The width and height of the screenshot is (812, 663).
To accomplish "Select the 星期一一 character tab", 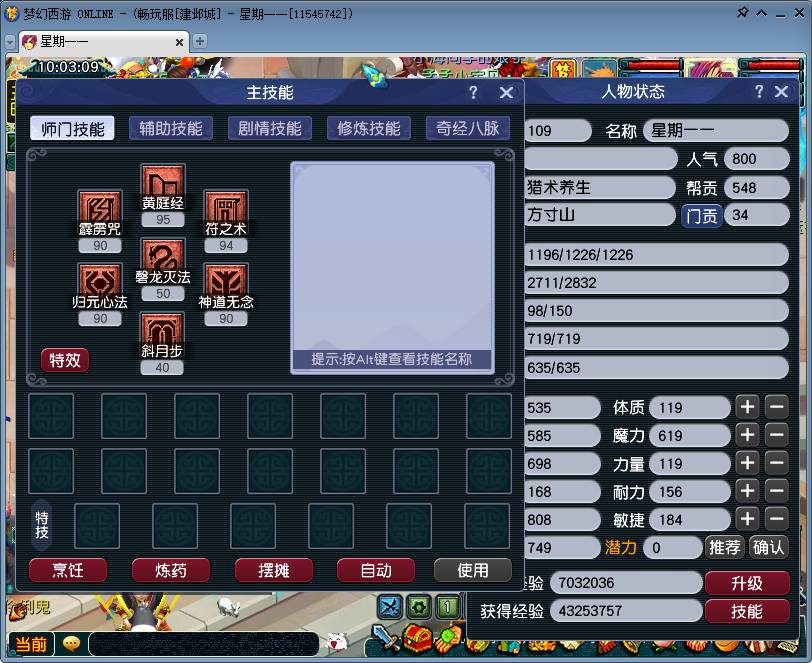I will [104, 41].
